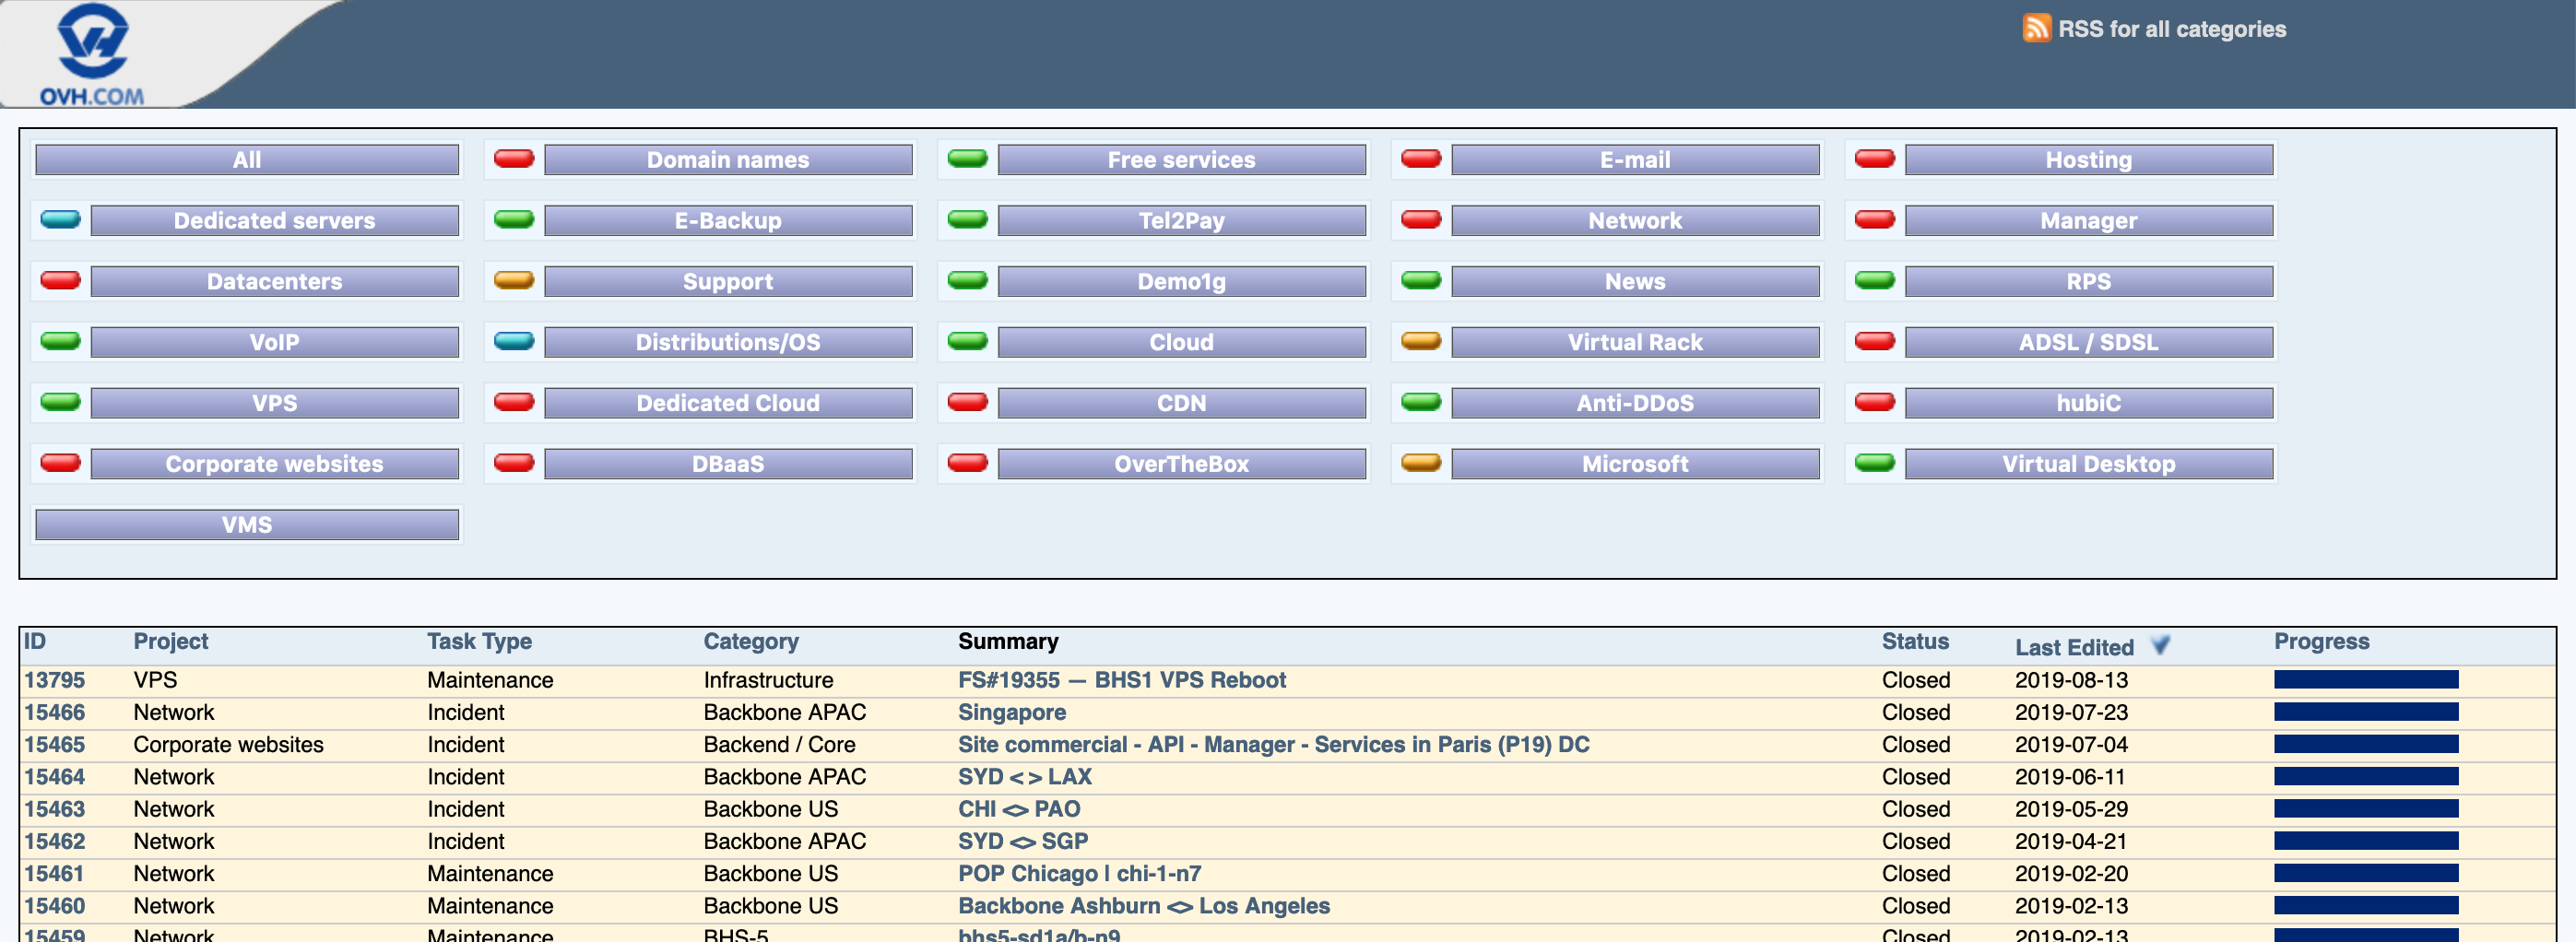Open 'FS#19355 — BHS1 VPS Reboot' task

[1121, 680]
